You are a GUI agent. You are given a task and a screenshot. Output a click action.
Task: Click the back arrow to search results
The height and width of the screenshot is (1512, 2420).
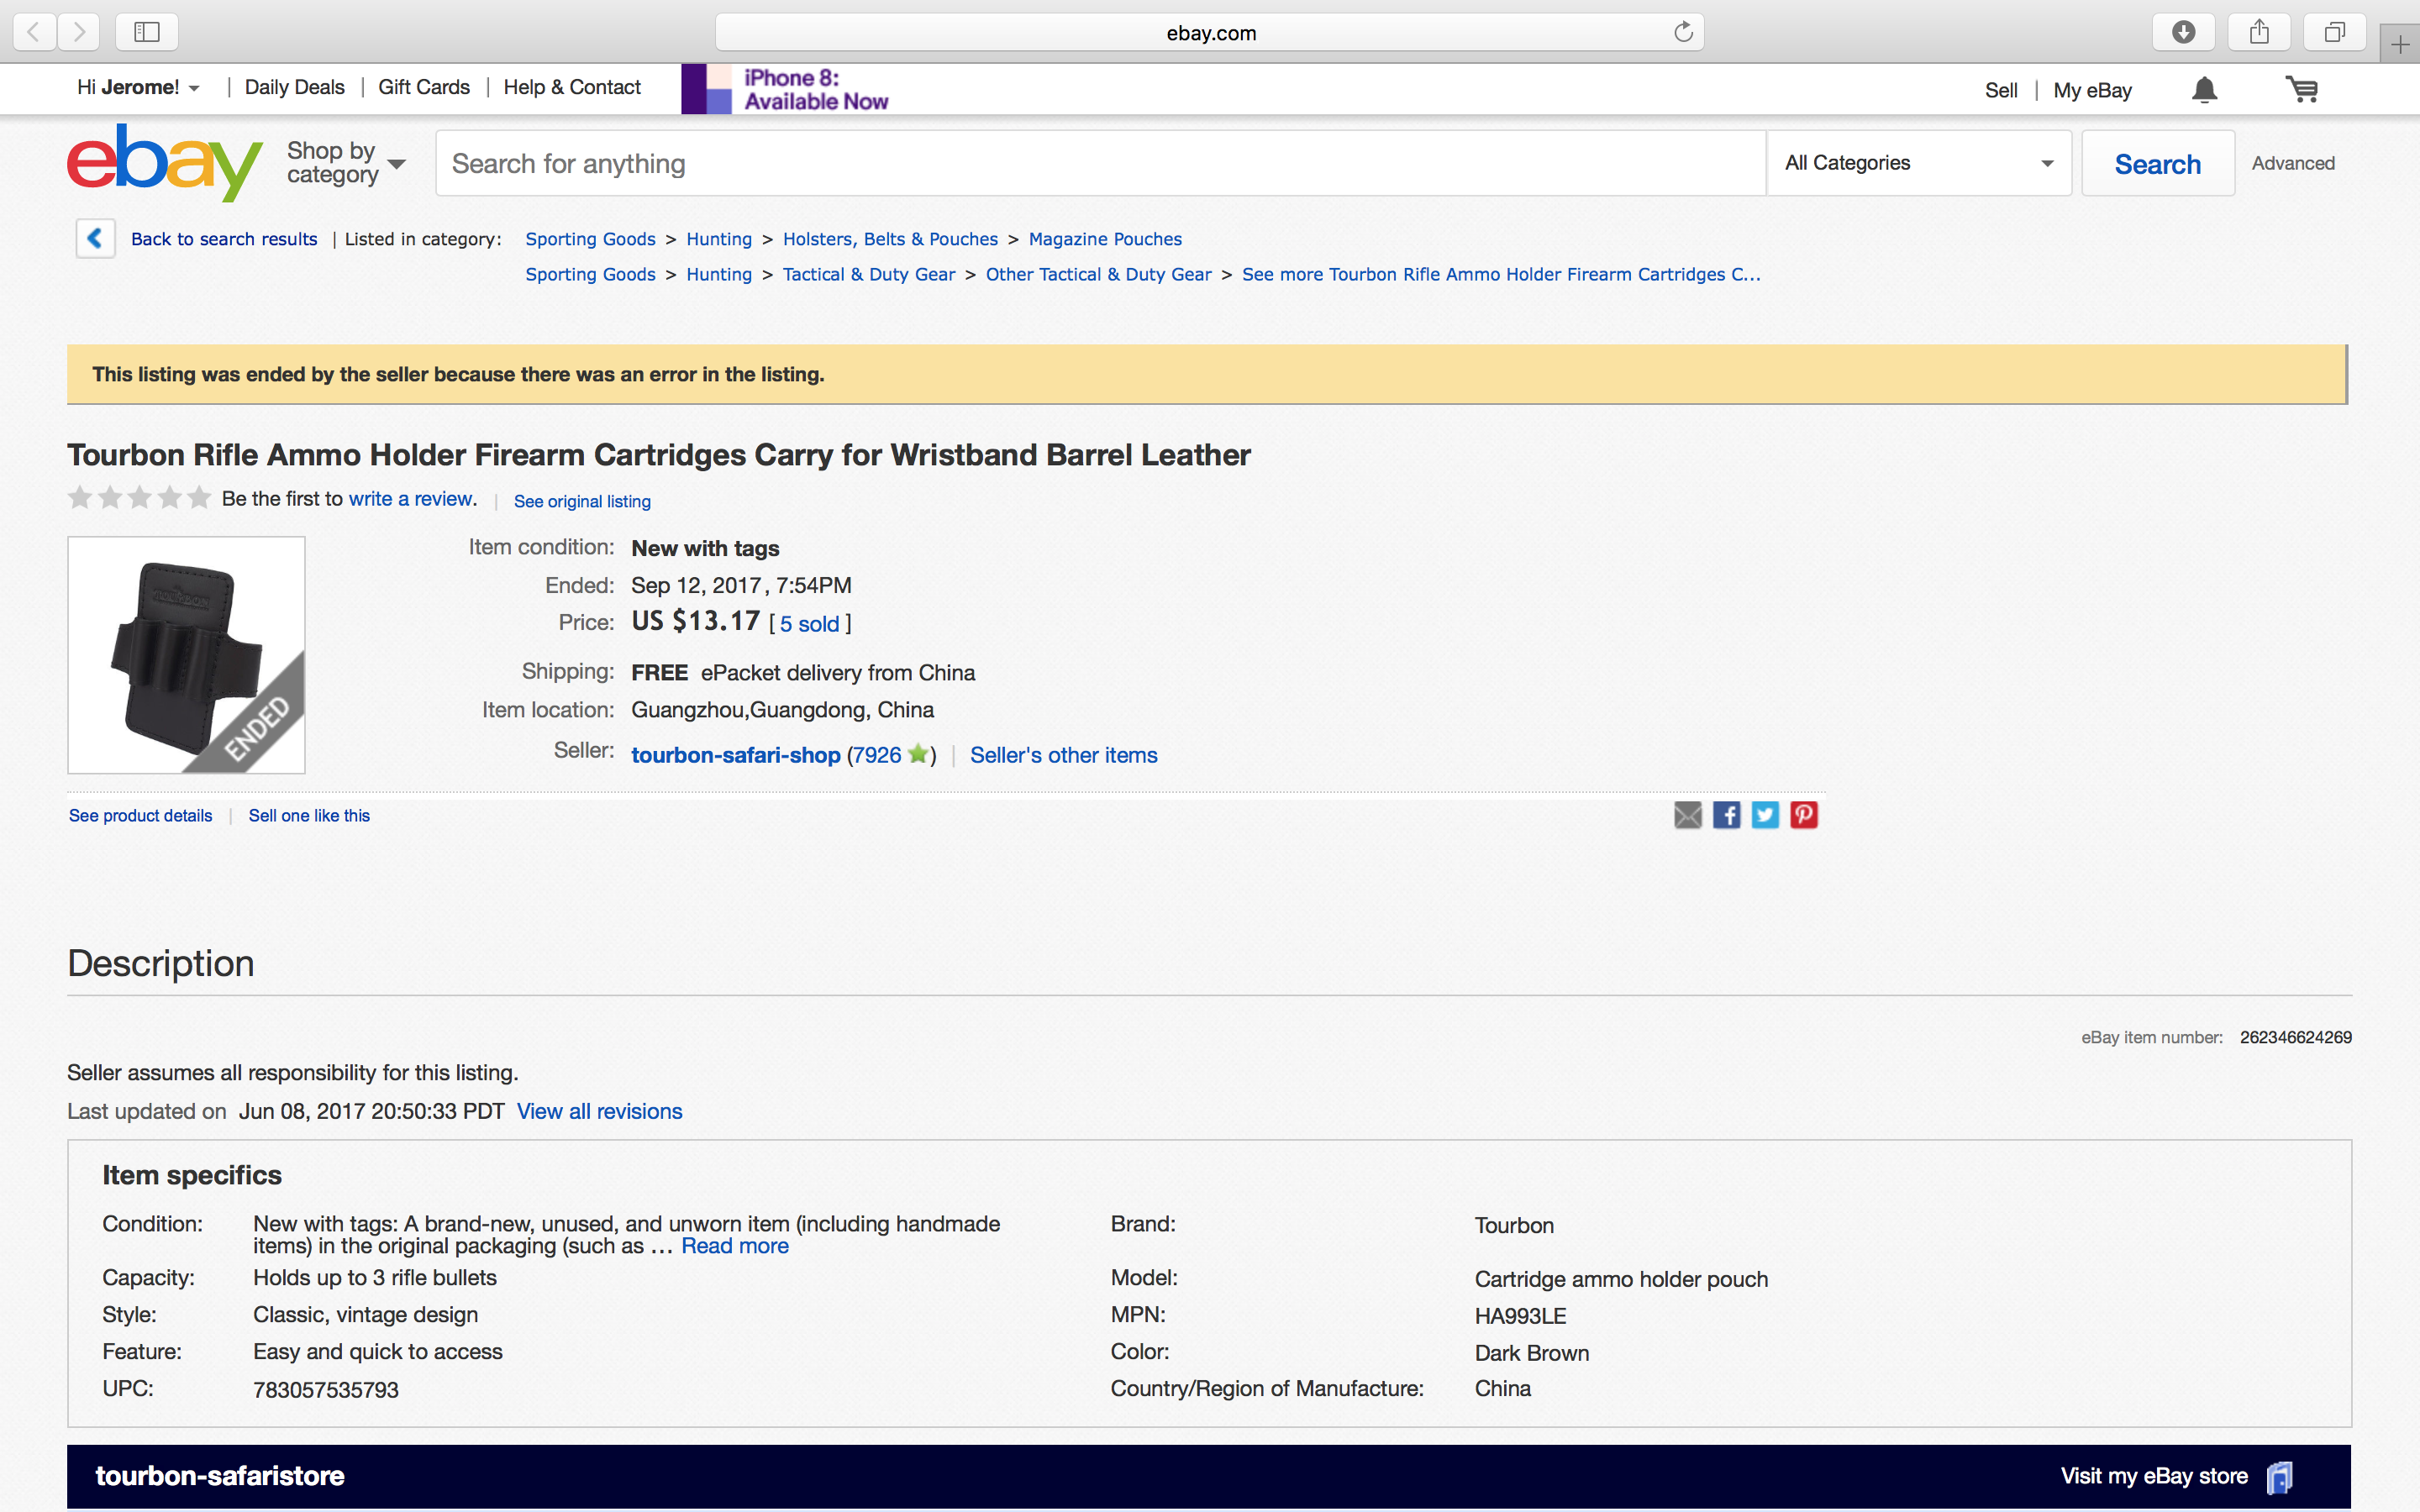(x=95, y=238)
